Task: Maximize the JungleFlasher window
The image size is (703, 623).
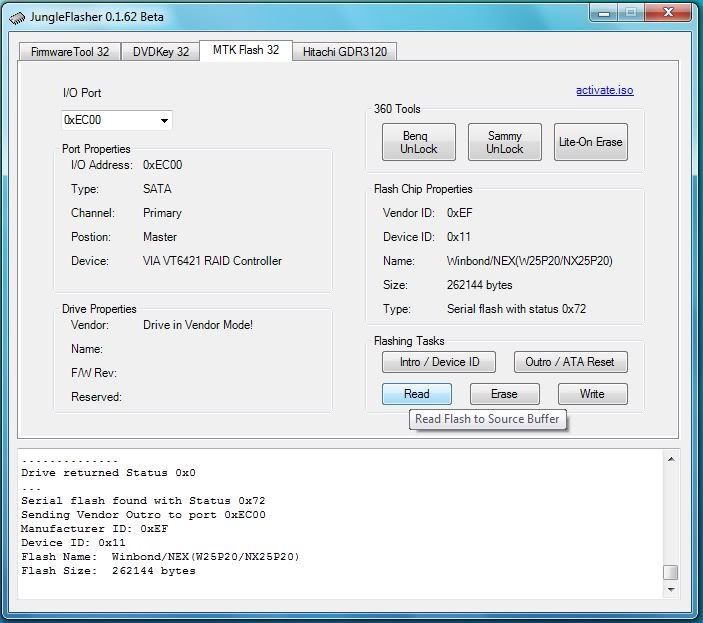Action: coord(631,13)
